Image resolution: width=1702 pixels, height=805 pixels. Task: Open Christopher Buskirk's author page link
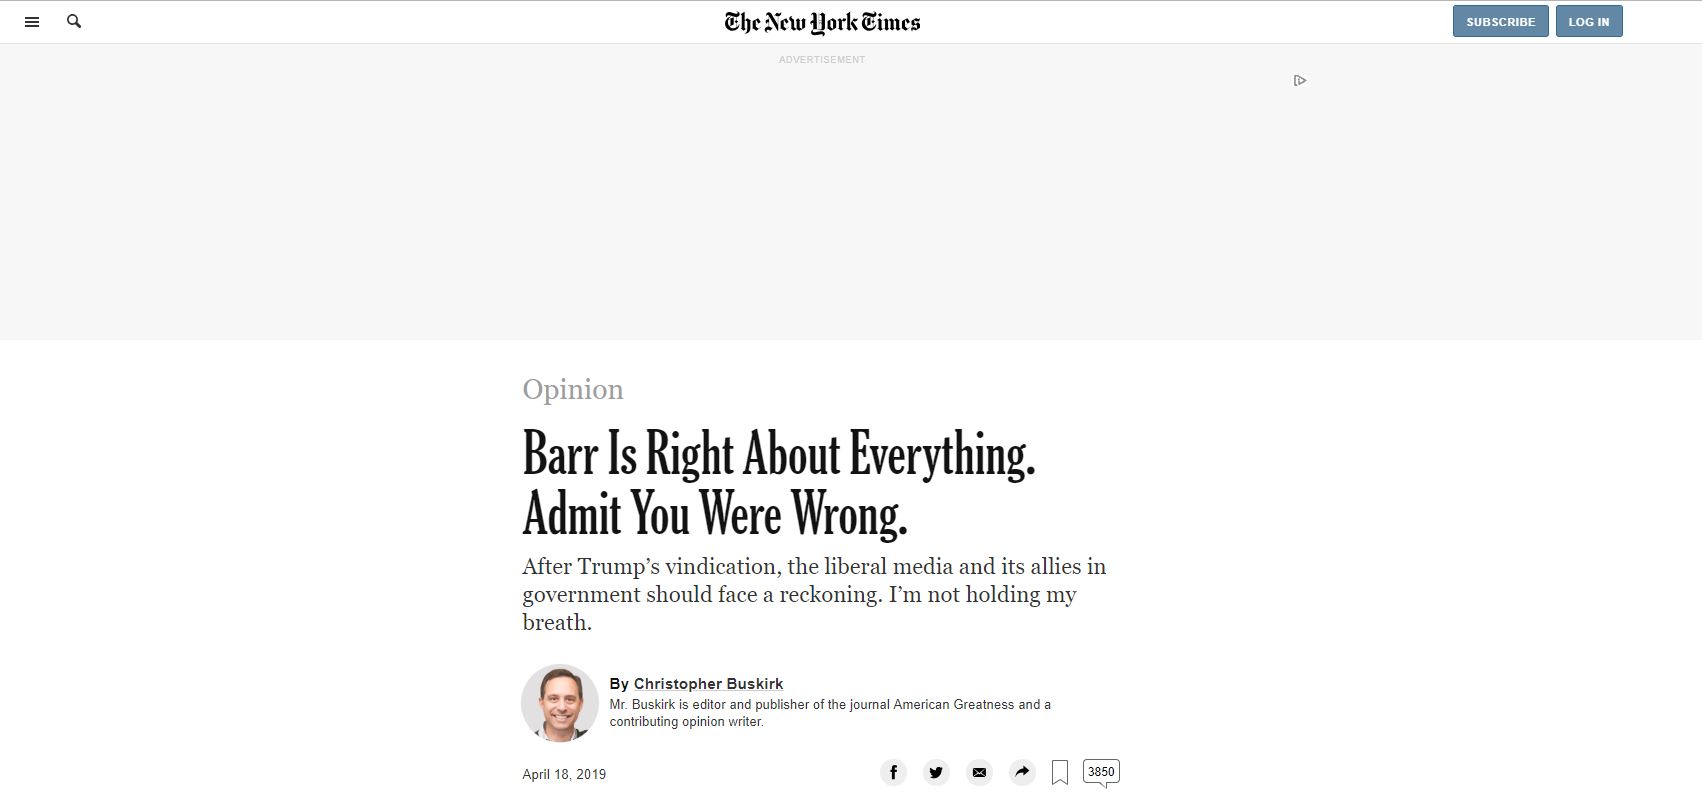click(708, 684)
